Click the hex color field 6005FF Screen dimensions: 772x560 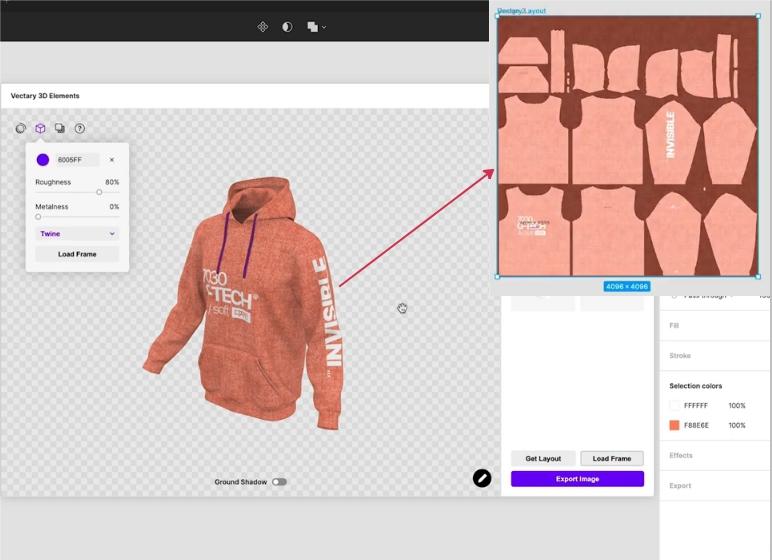pos(75,160)
